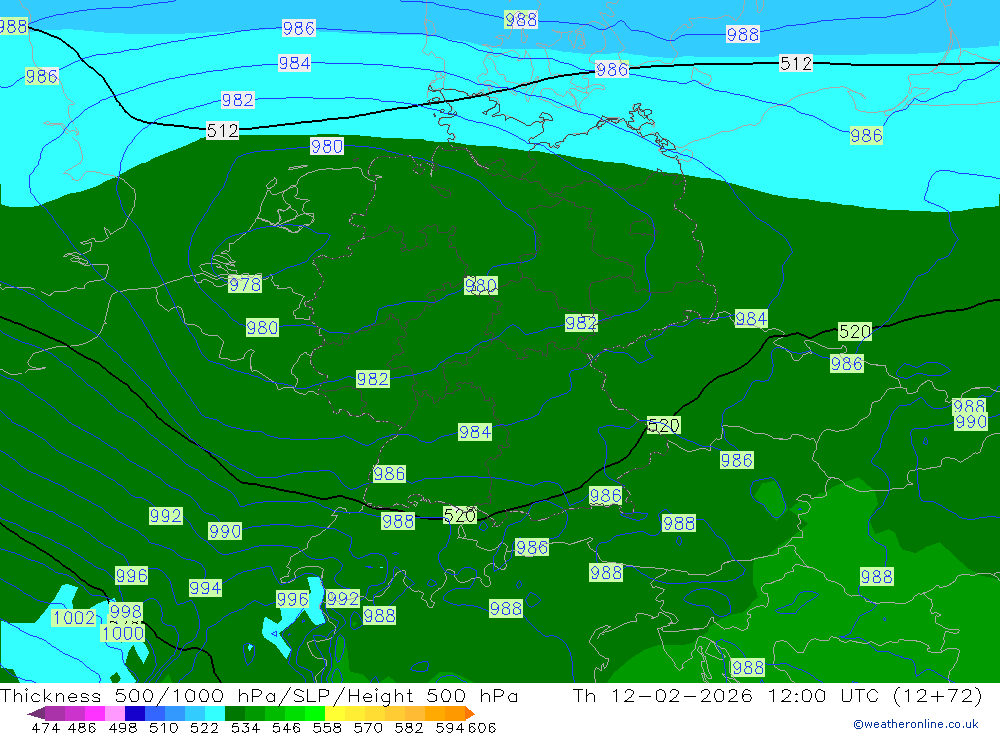The height and width of the screenshot is (733, 1000).
Task: Click the 486 legend value
Action: 82,727
